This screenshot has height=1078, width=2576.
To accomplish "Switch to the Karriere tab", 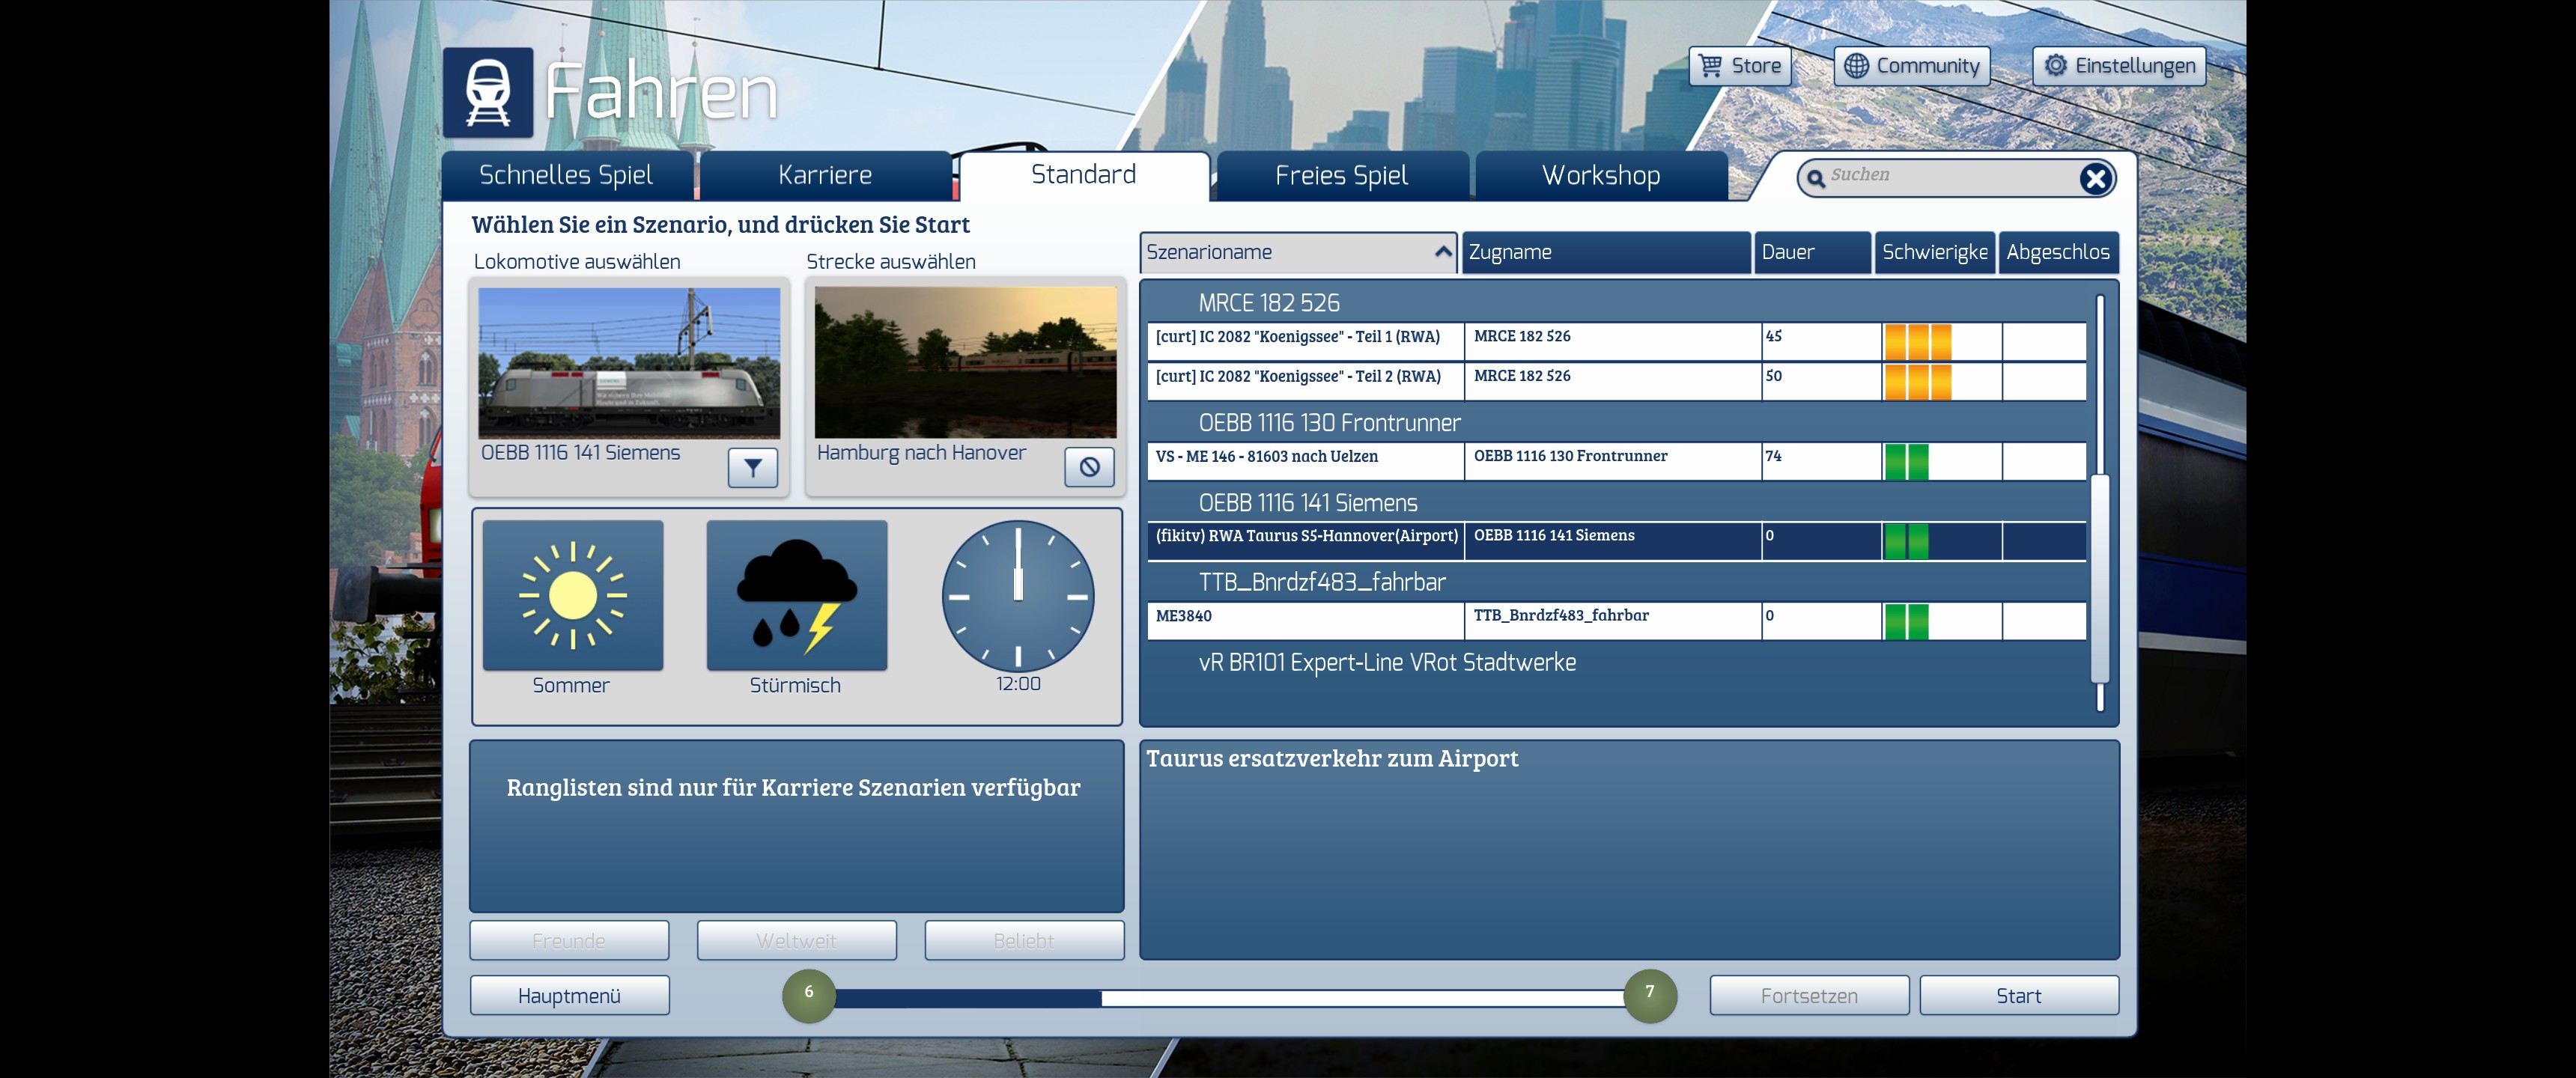I will point(824,176).
